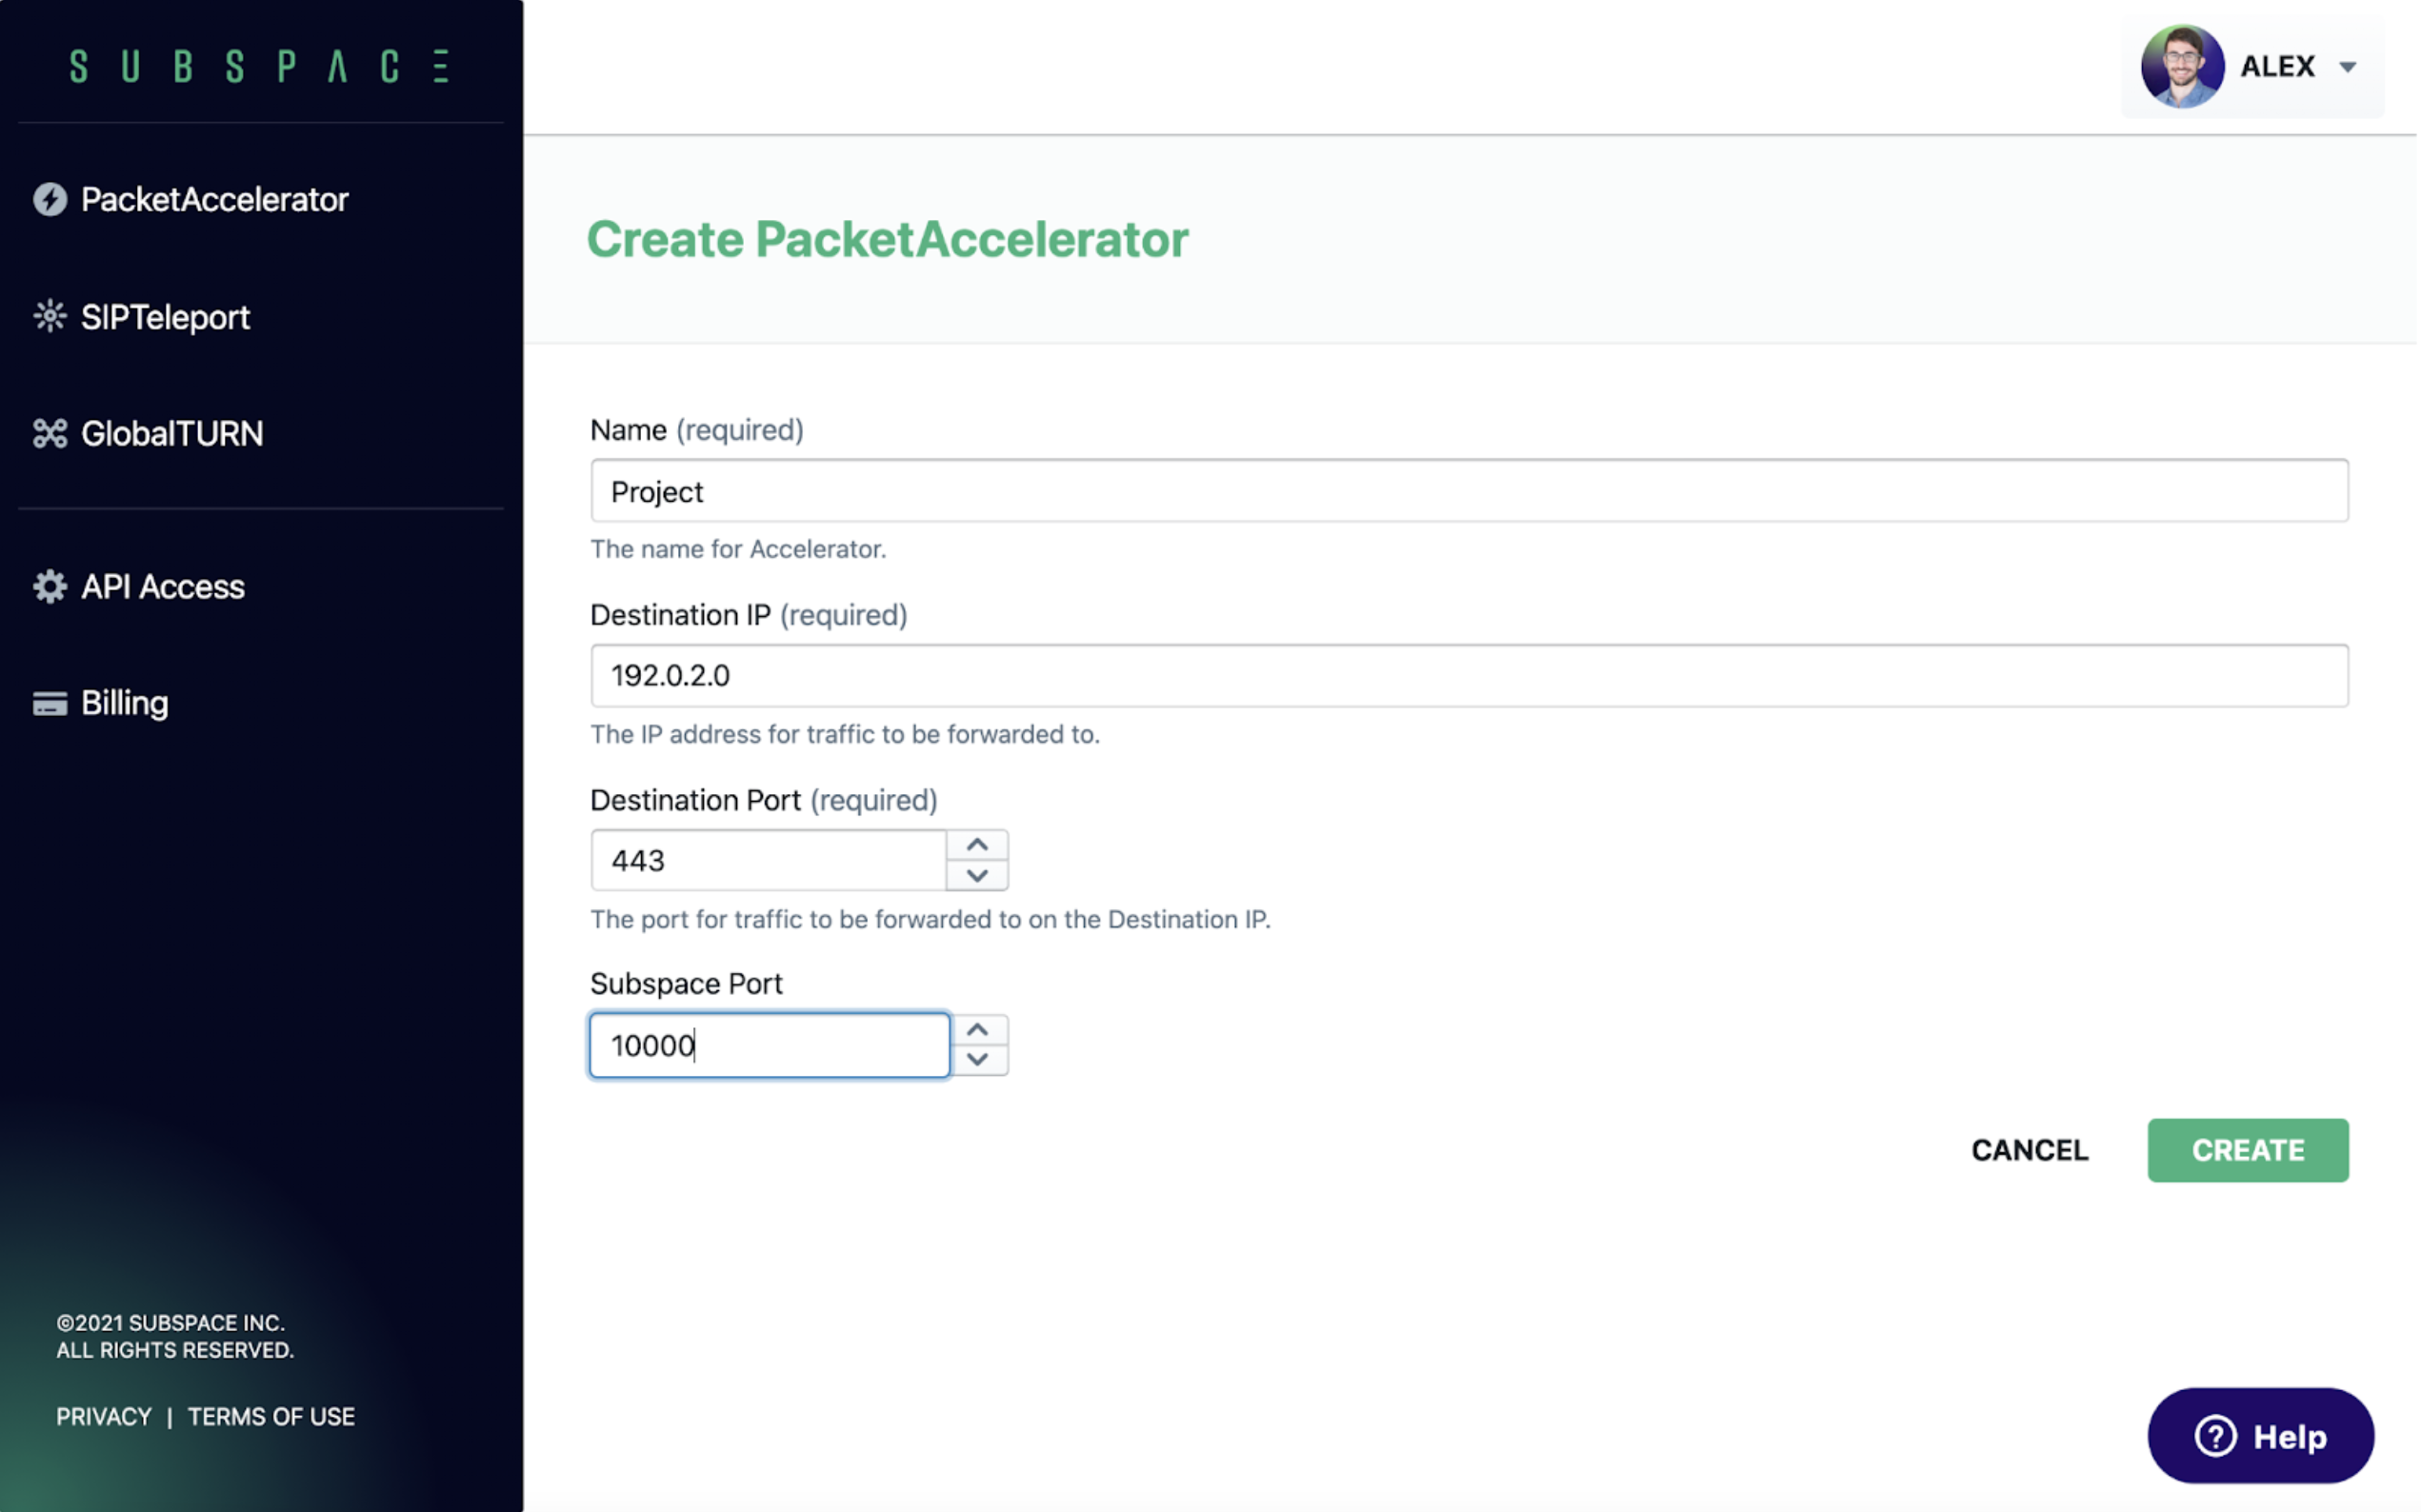Decrease Destination Port with down arrow
The image size is (2421, 1512).
point(978,876)
